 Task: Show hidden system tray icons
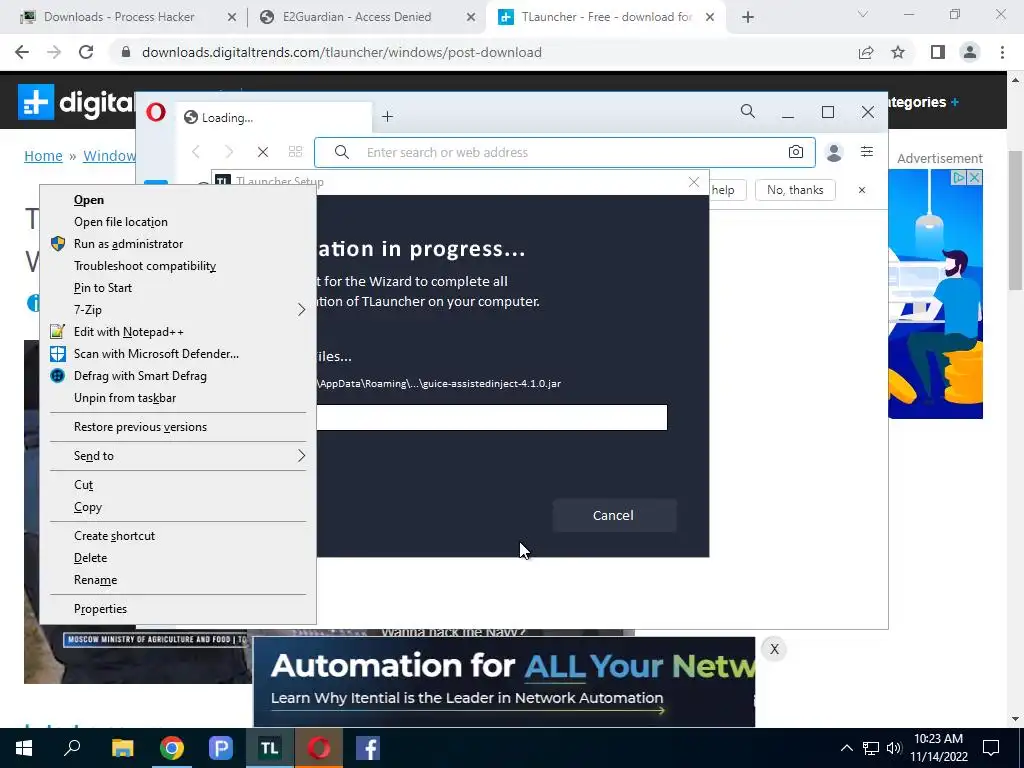(846, 748)
